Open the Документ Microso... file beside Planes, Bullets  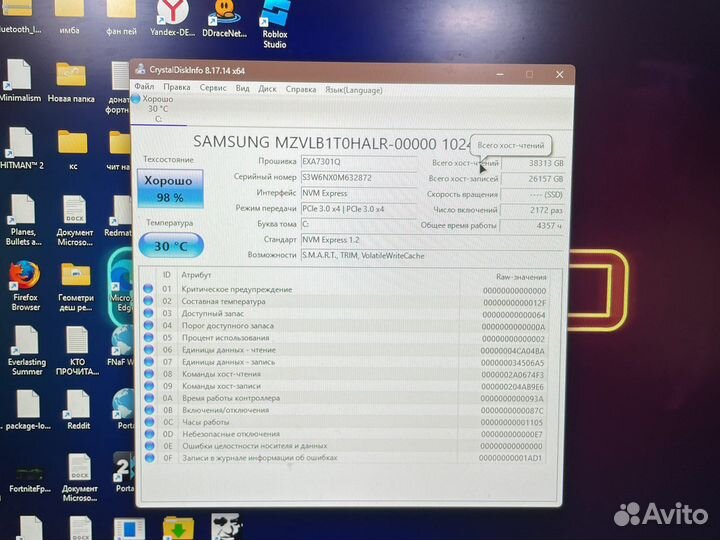(x=75, y=221)
